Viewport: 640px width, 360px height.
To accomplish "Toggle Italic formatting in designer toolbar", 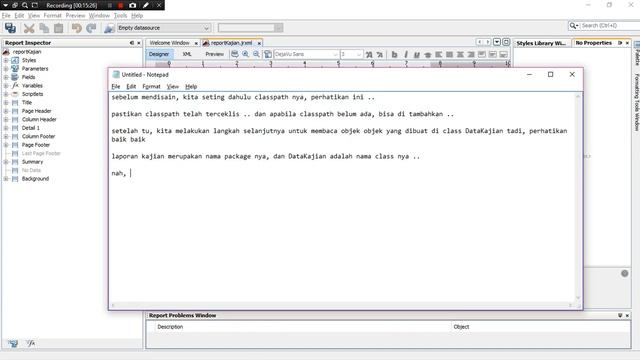I will [406, 54].
